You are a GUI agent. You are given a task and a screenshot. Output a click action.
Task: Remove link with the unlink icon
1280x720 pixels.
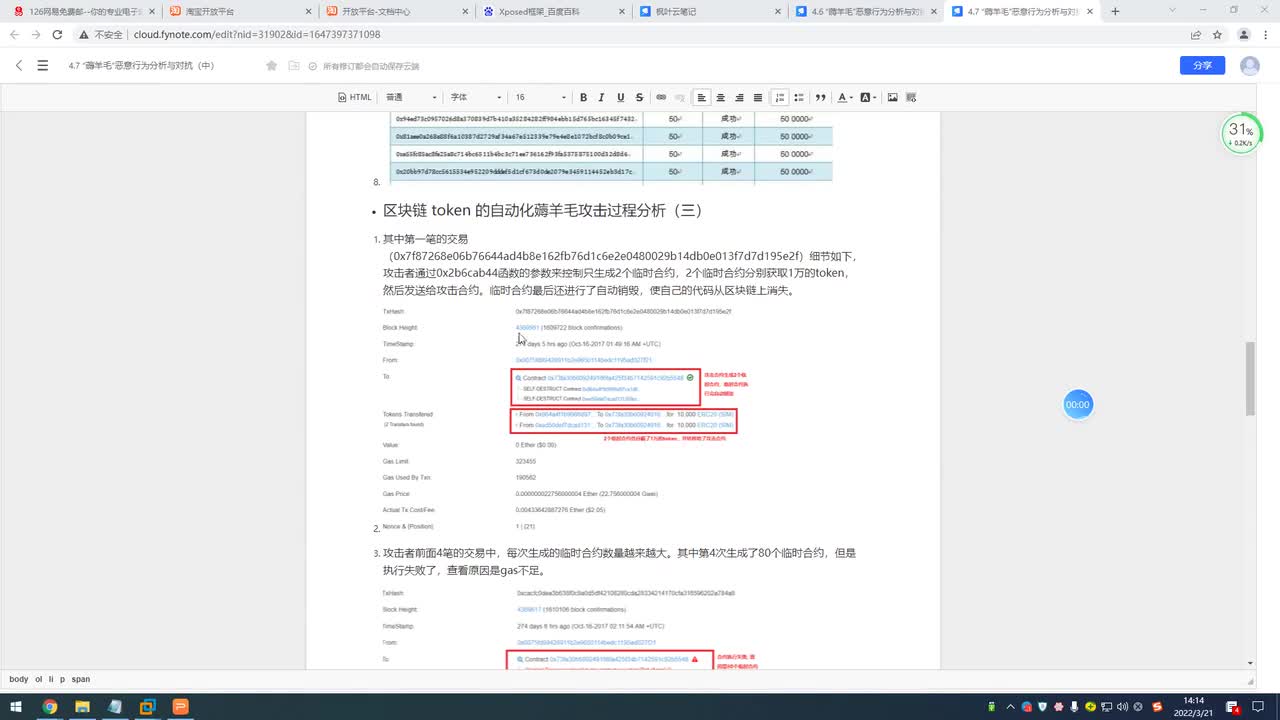coord(680,97)
